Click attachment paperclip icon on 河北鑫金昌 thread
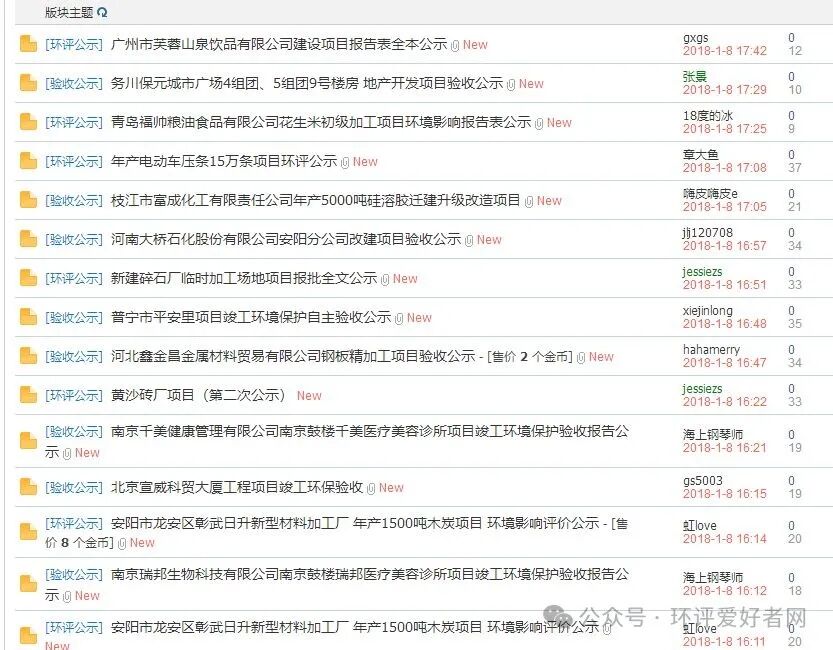 click(x=581, y=358)
